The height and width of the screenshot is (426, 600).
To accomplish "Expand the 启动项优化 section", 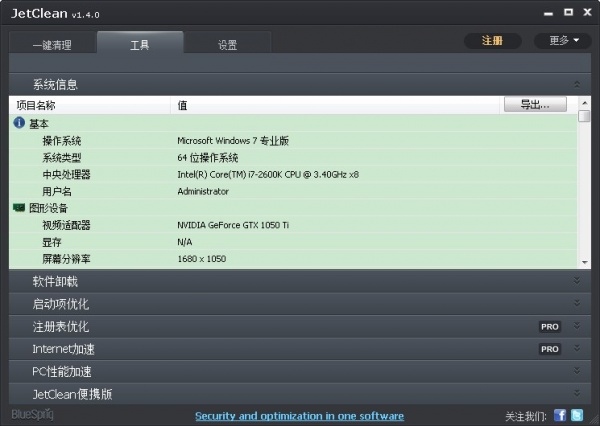I will 576,304.
